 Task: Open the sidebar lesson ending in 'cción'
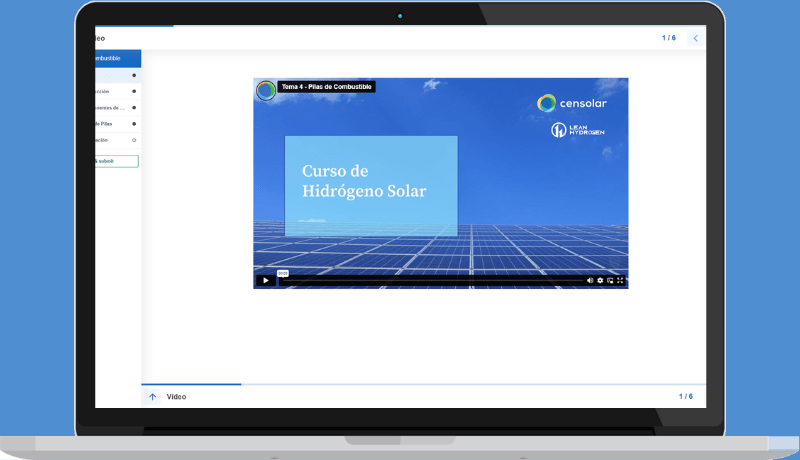tap(118, 91)
